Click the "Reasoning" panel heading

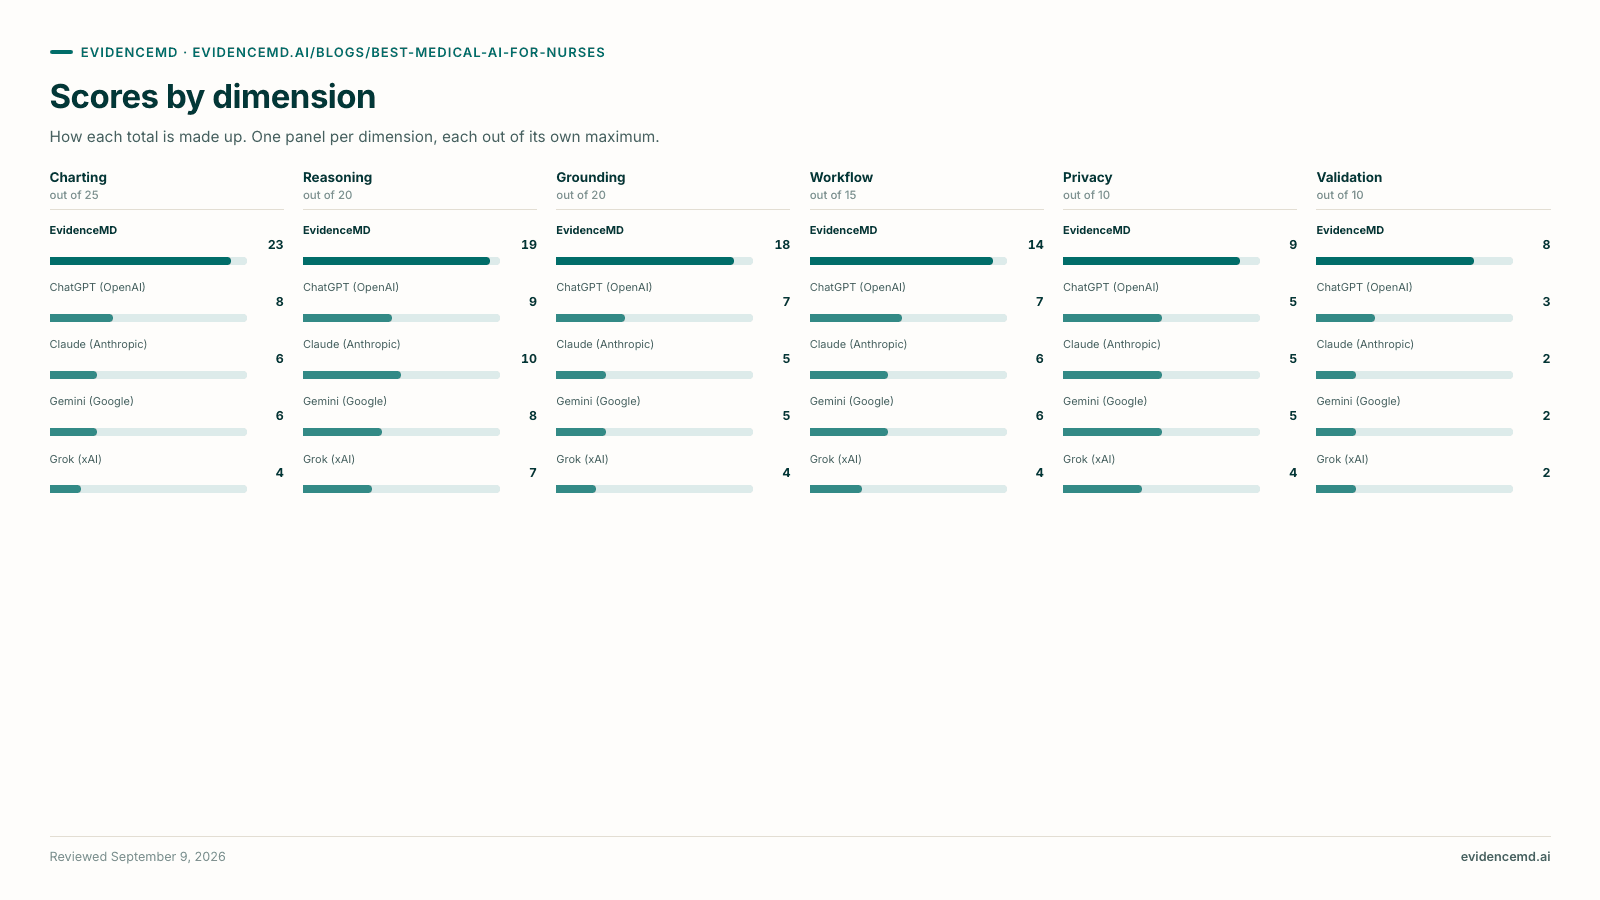[337, 177]
